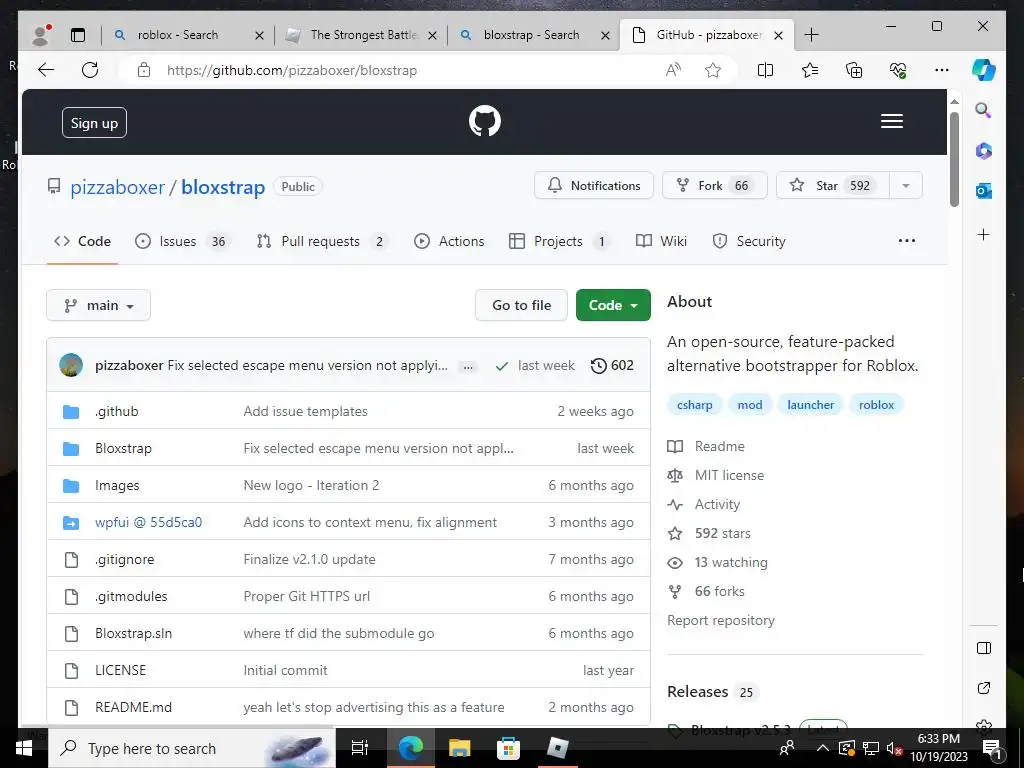Screen dimensions: 1024x768
Task: Click the Edge sidebar search icon
Action: 984,110
